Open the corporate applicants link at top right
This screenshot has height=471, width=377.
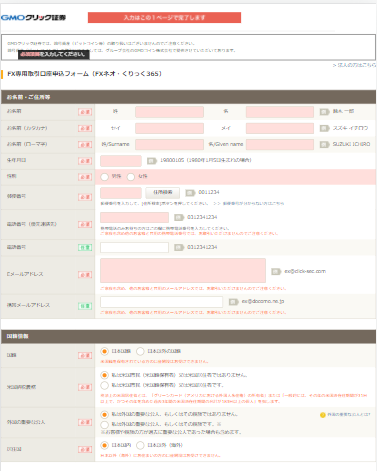point(354,65)
